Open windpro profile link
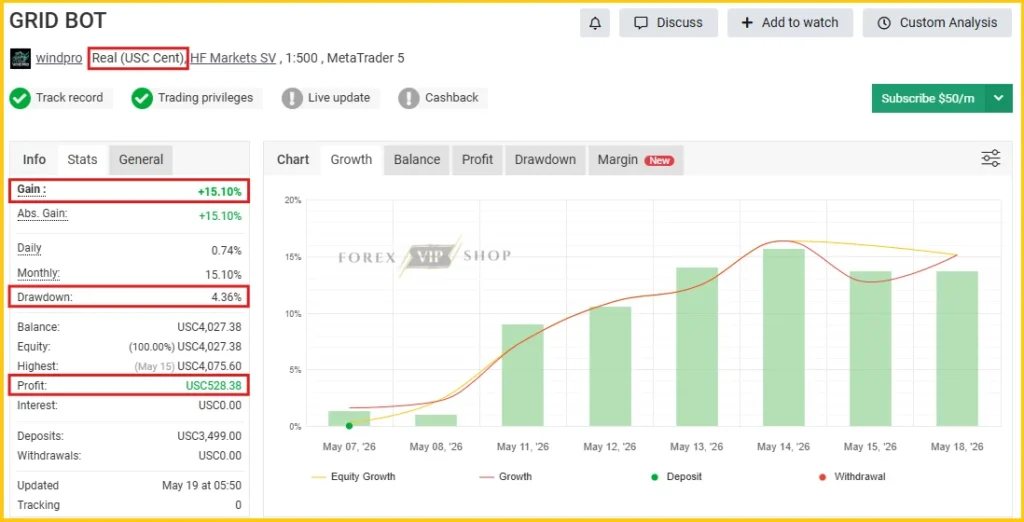The image size is (1024, 522). click(x=59, y=58)
